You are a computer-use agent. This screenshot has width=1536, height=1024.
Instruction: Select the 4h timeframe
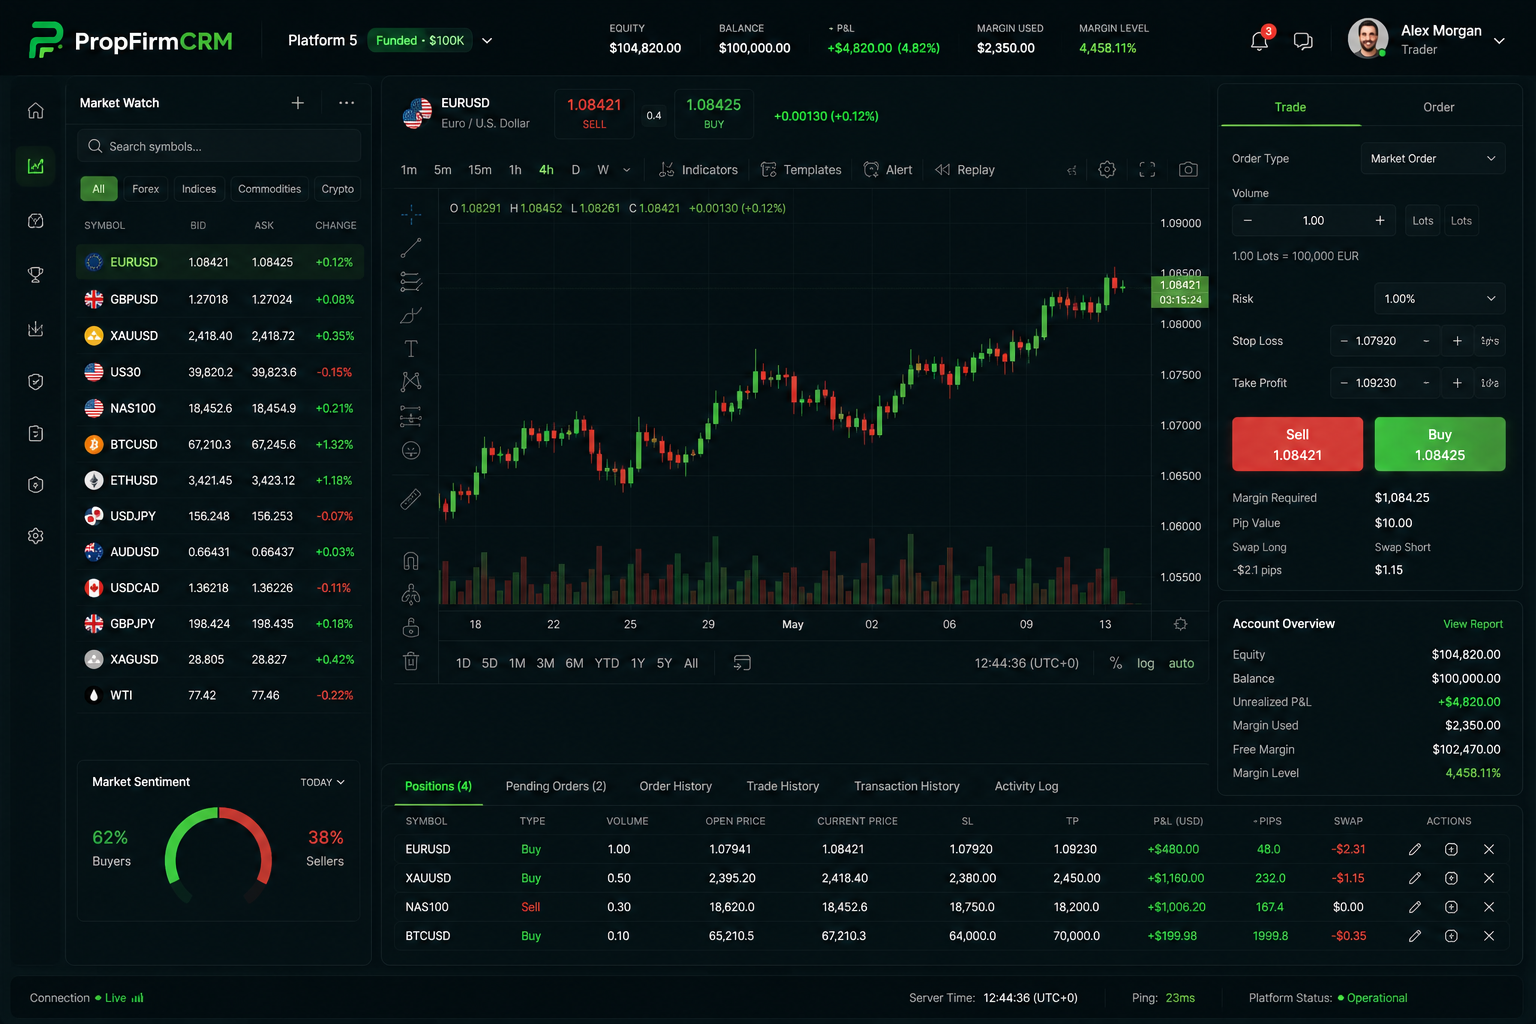546,170
